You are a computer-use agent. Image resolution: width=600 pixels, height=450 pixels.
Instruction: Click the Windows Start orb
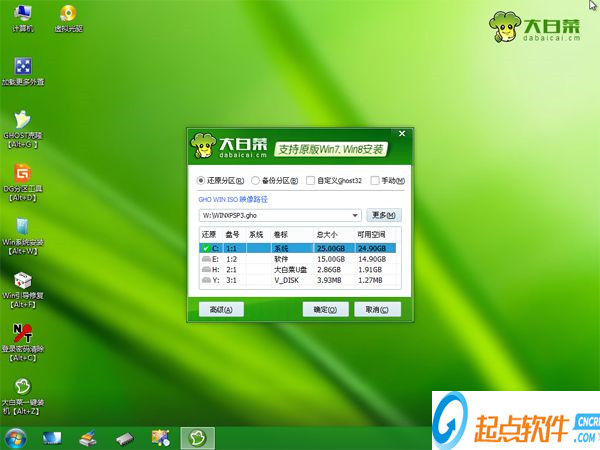[x=16, y=438]
